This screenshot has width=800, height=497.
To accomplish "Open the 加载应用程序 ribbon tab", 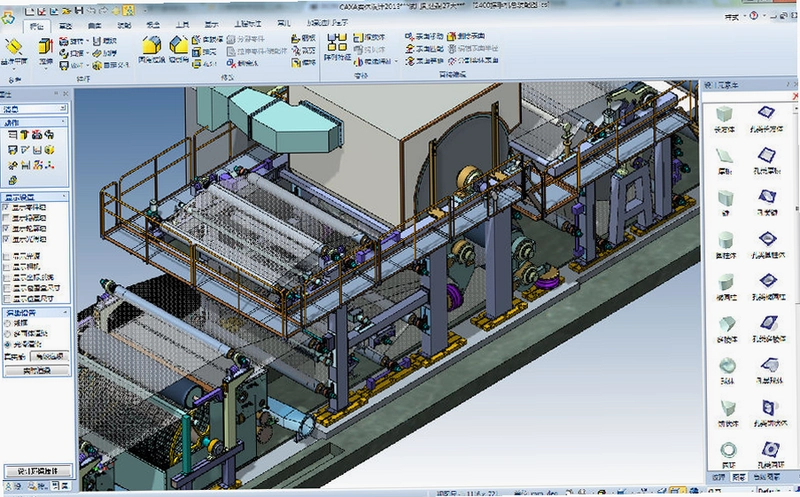I will click(x=328, y=22).
